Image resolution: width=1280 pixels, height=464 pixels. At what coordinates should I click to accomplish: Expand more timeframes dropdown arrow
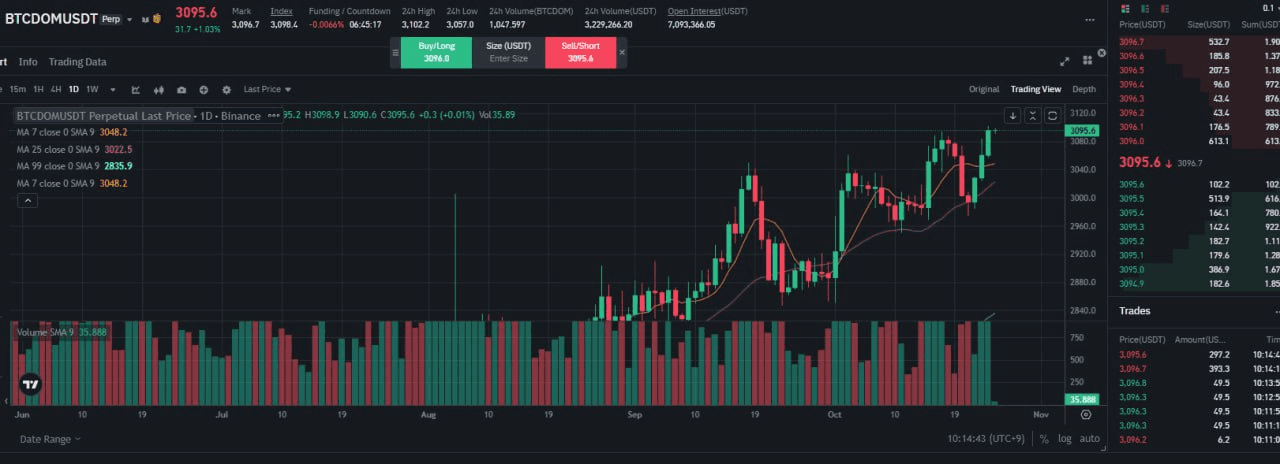tap(113, 90)
